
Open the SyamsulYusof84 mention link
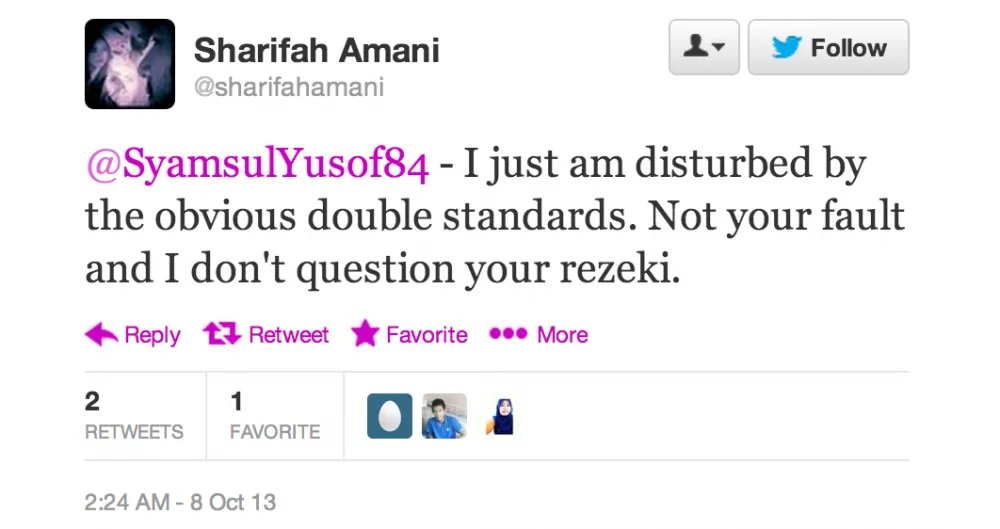pyautogui.click(x=257, y=166)
